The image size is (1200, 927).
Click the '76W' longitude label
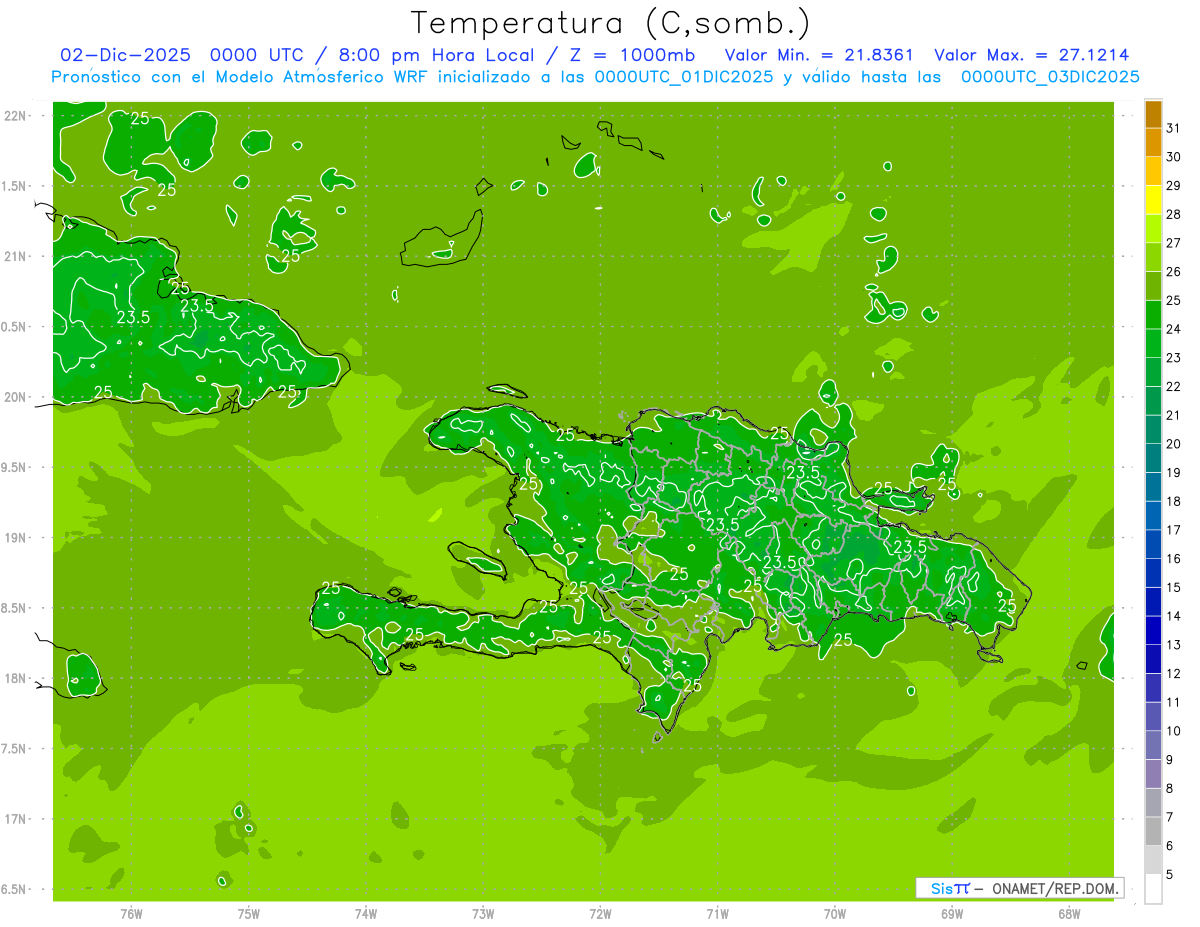click(131, 913)
